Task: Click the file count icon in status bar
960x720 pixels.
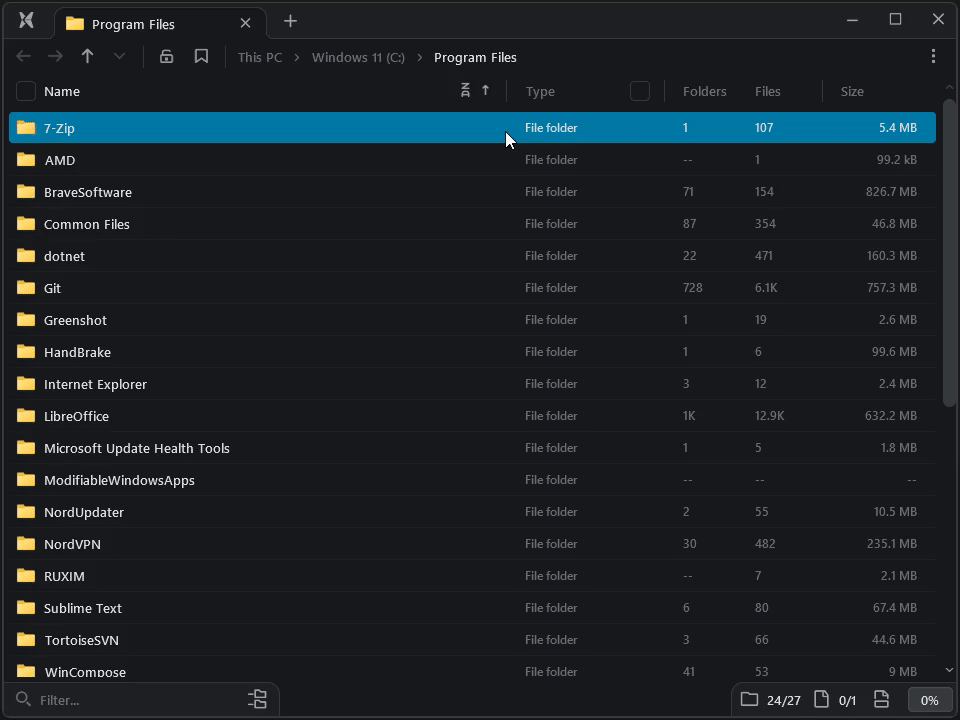Action: (822, 699)
